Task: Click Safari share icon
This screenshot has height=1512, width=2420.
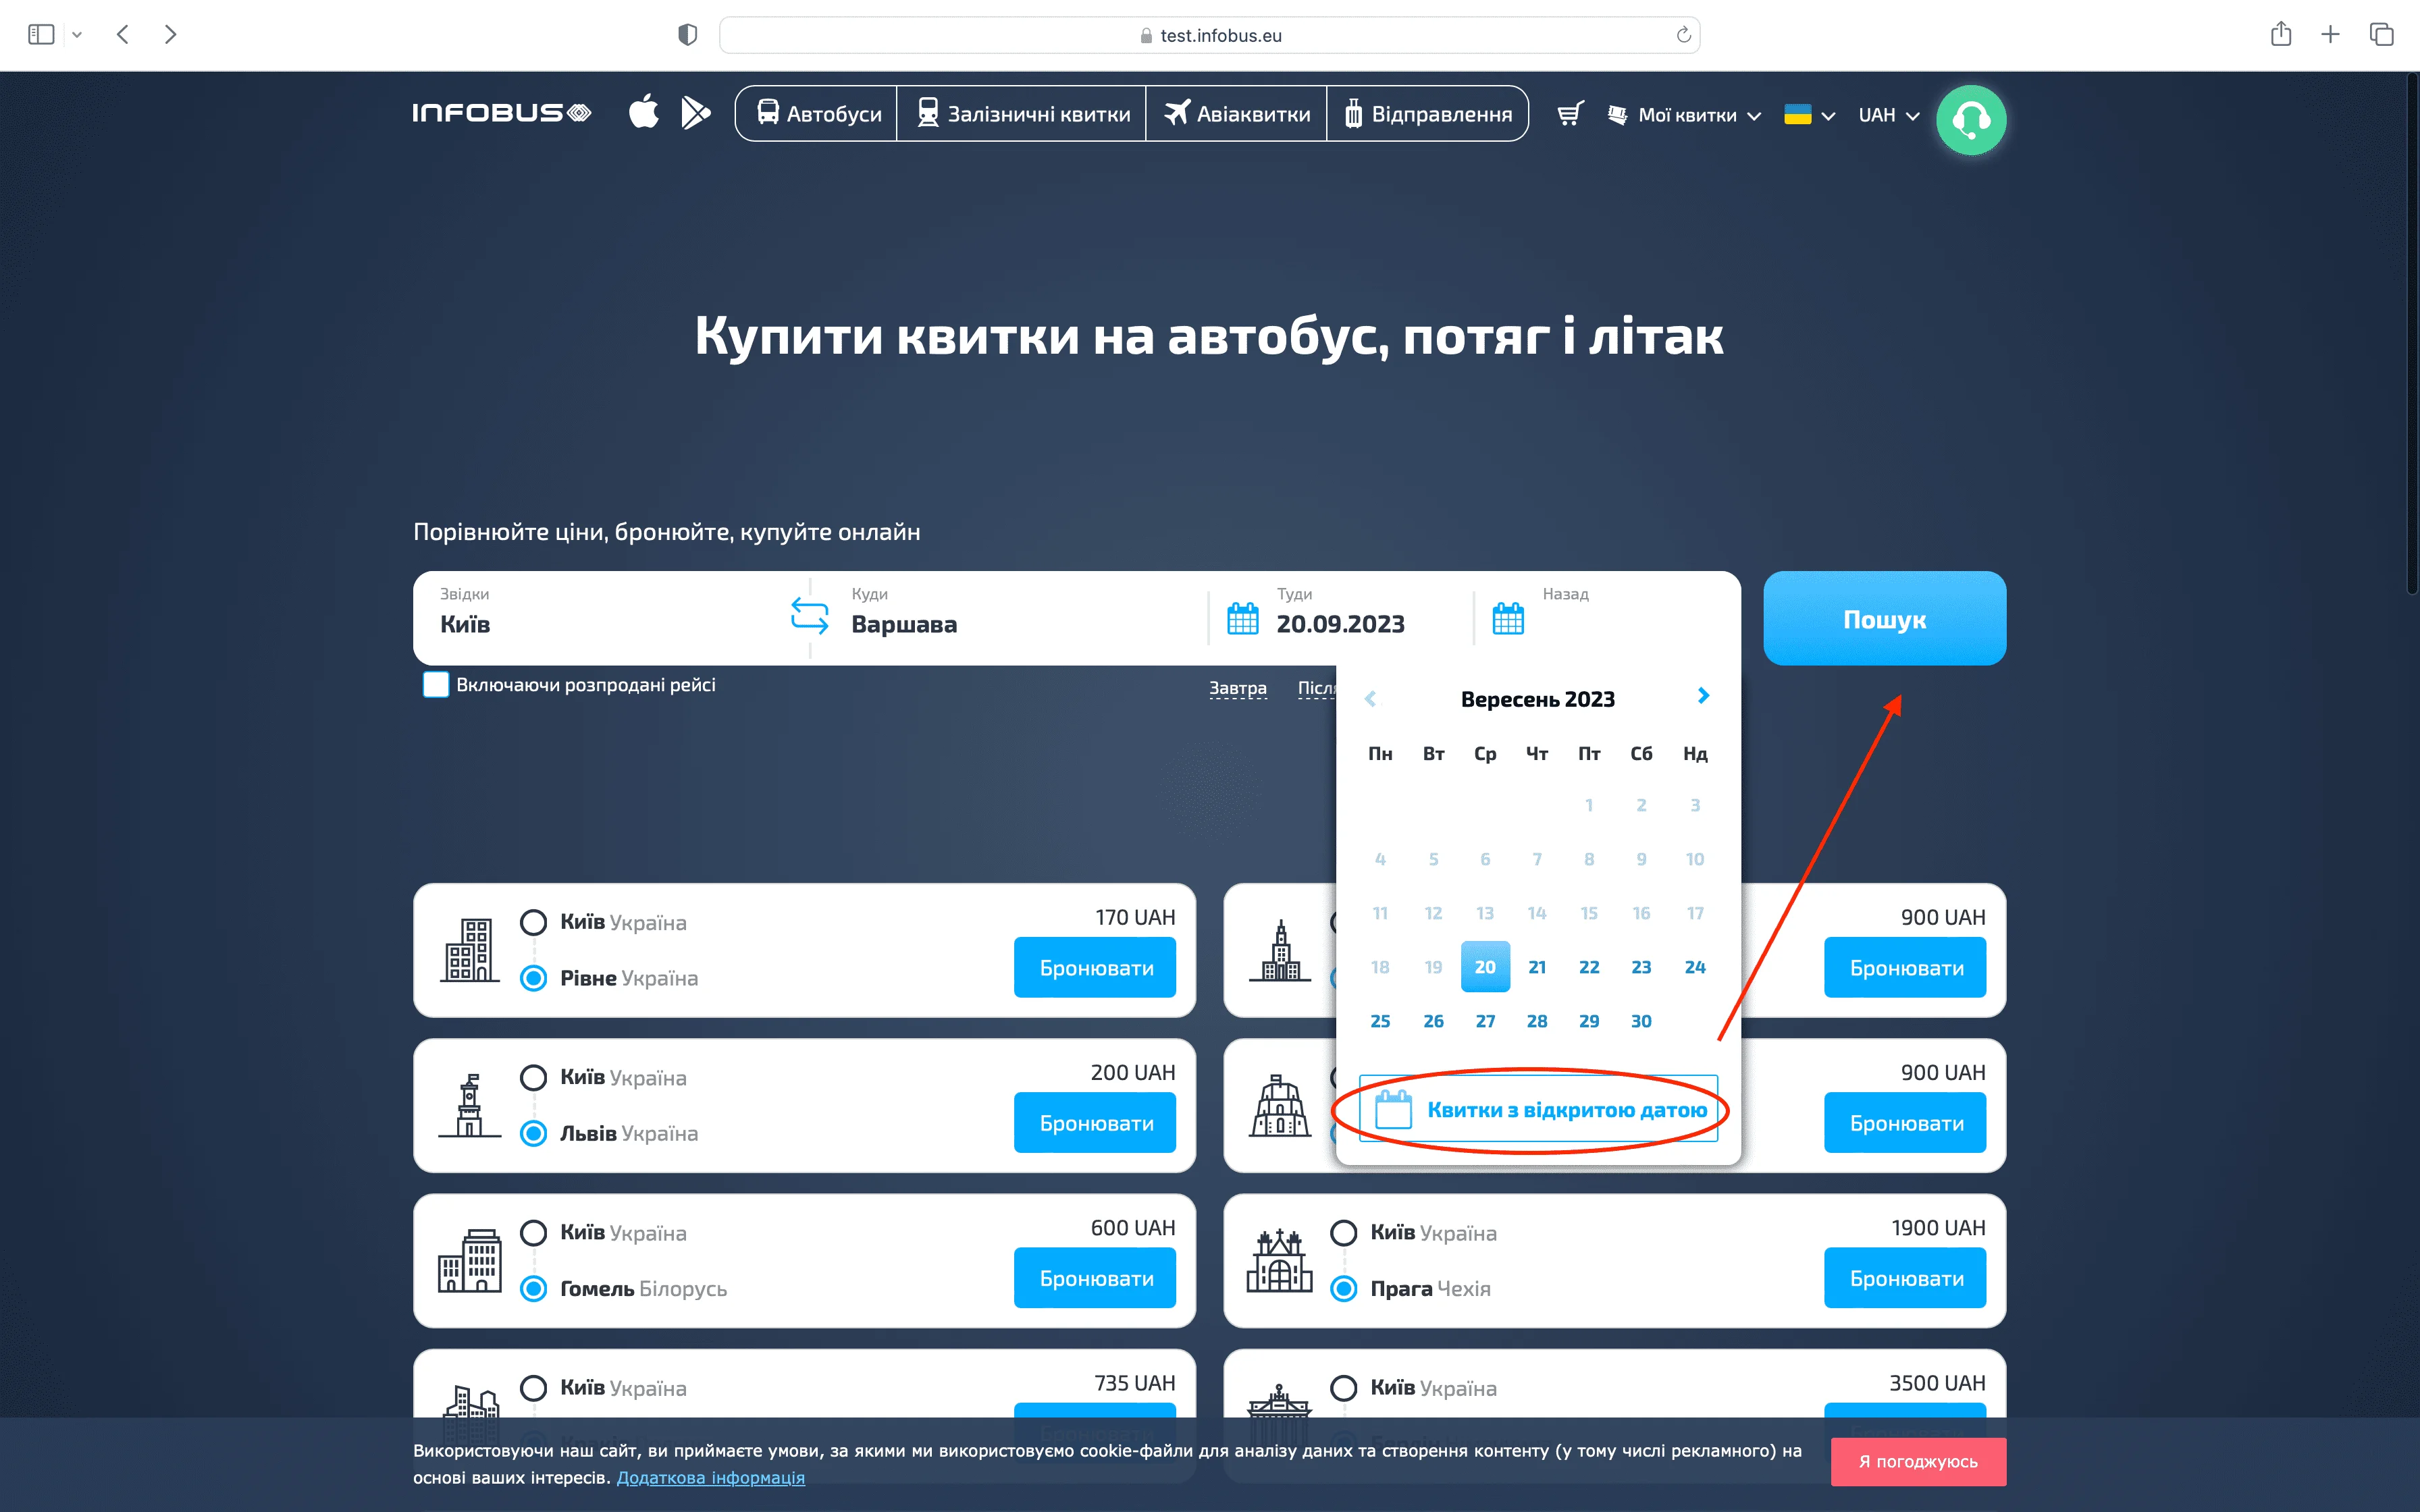Action: coord(2280,35)
